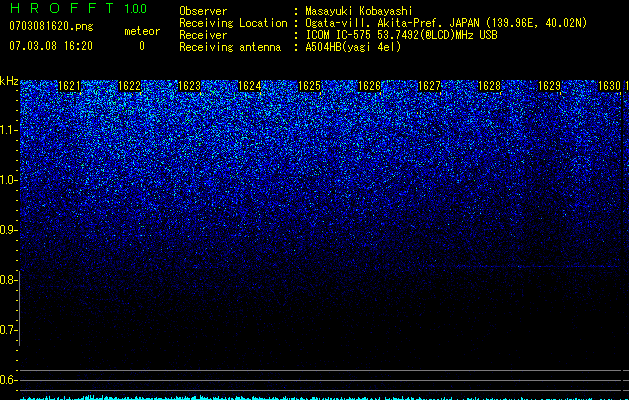
Task: Click the 'Receiving antenna' field label
Action: (x=230, y=47)
